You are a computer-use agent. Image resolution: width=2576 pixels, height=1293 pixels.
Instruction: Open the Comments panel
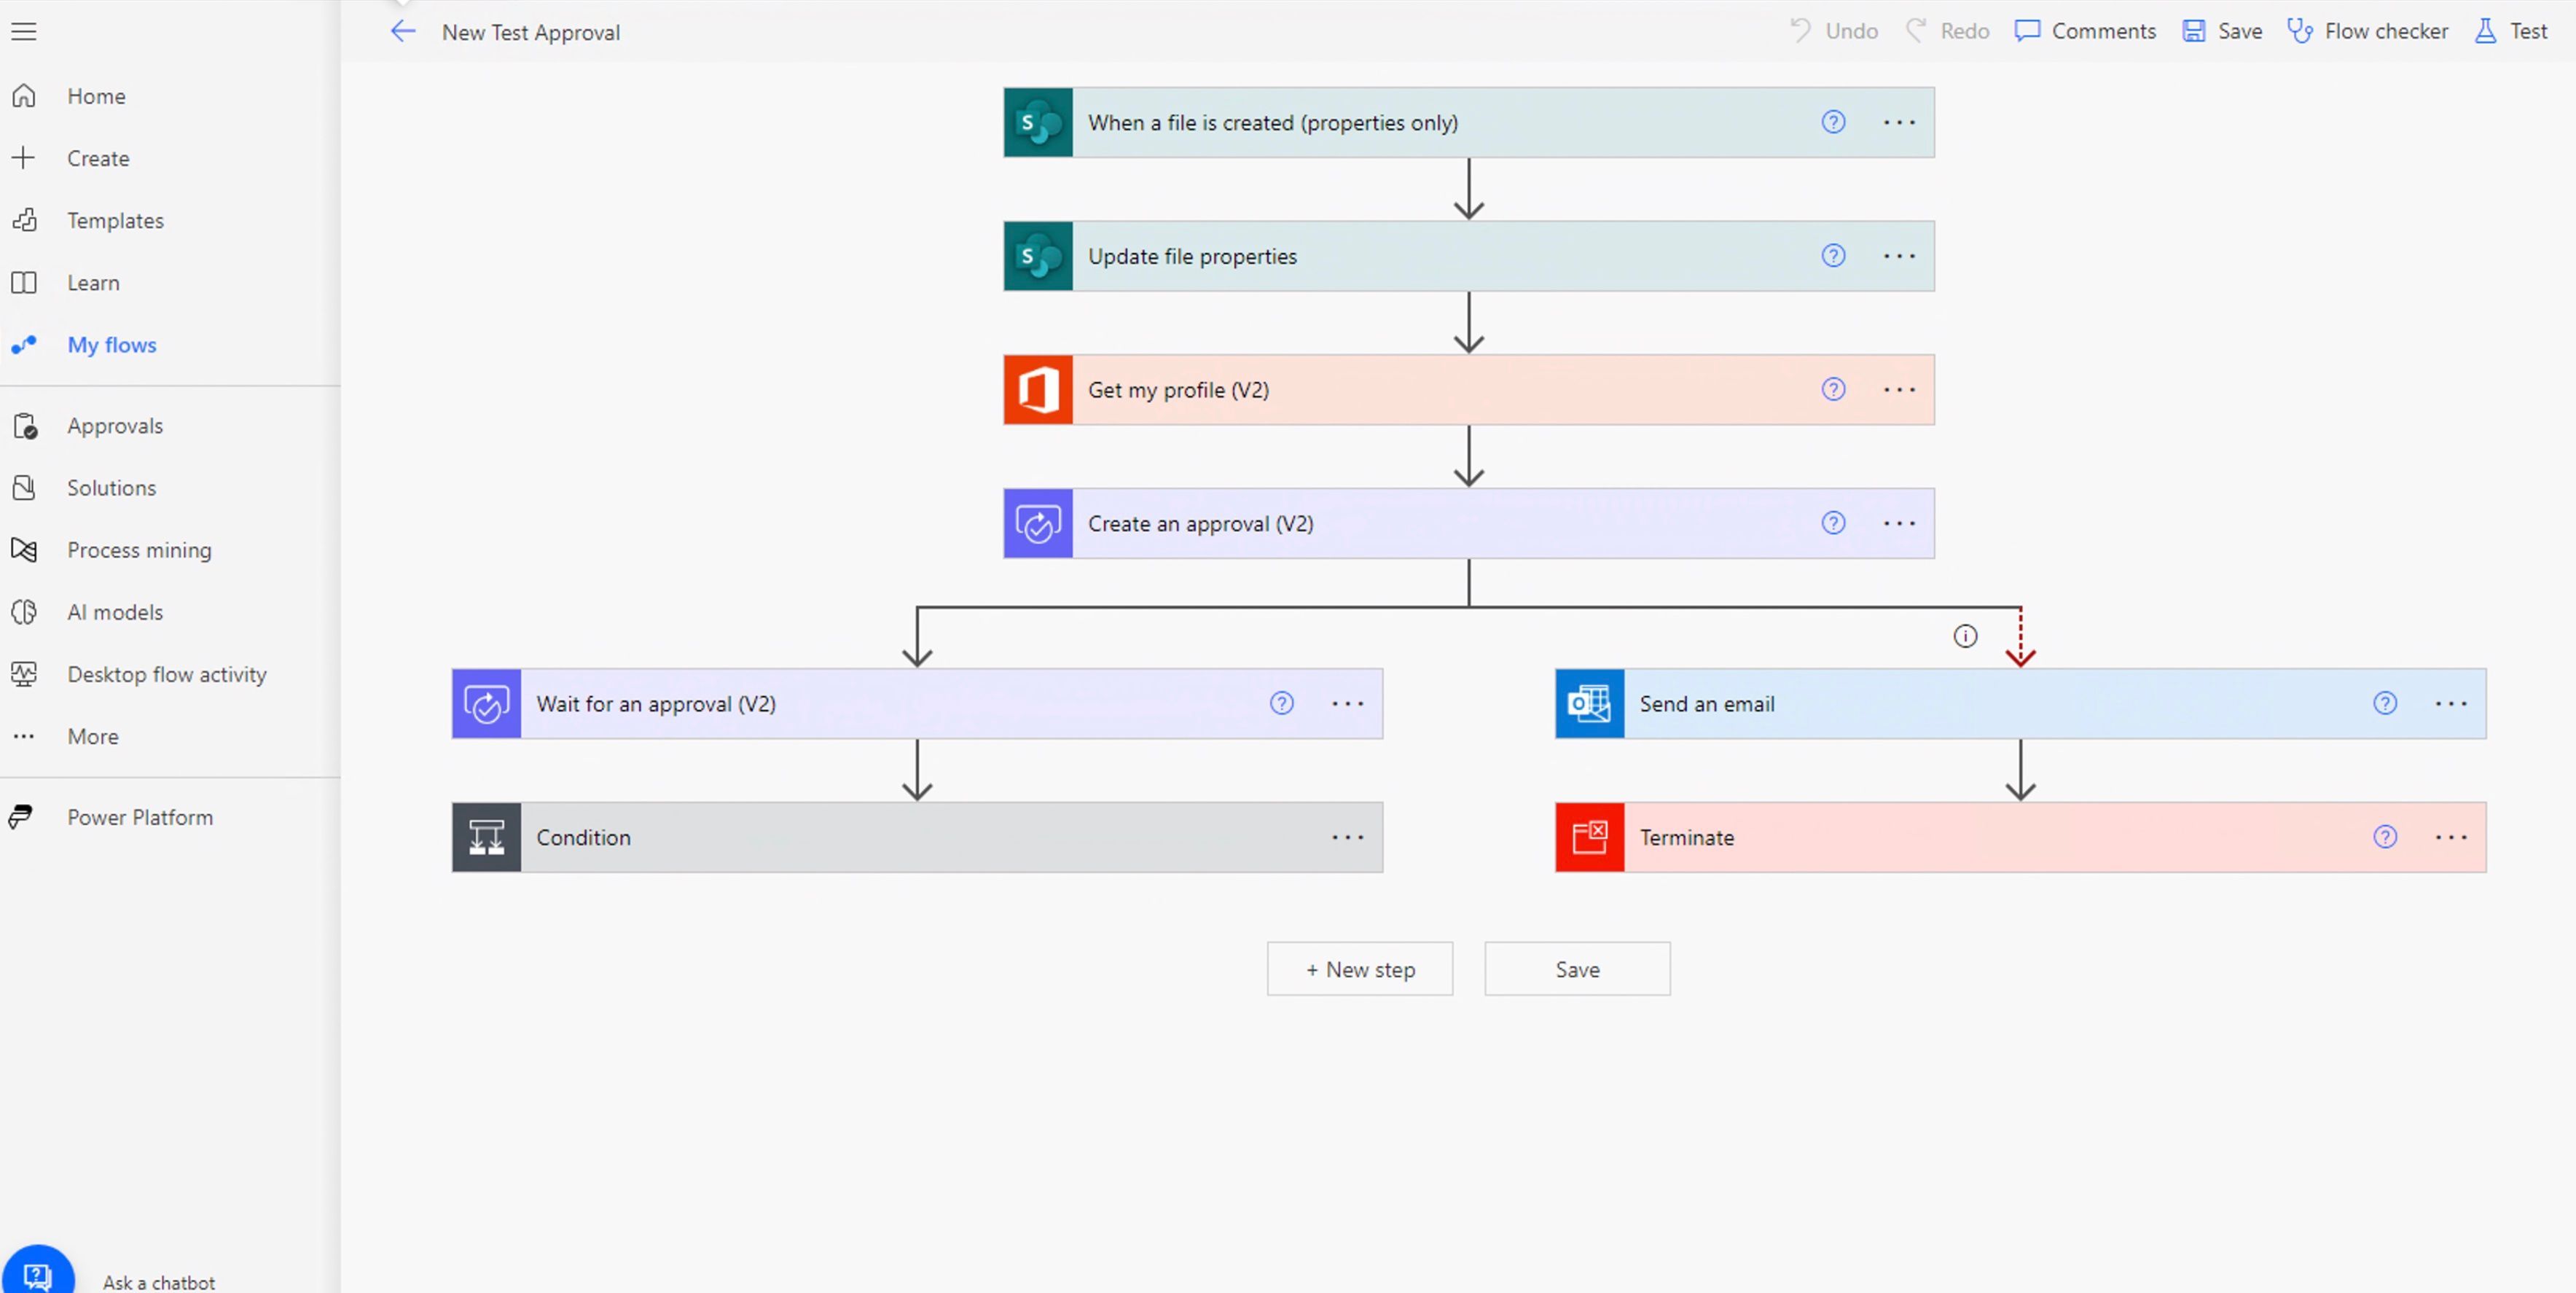pos(2085,31)
